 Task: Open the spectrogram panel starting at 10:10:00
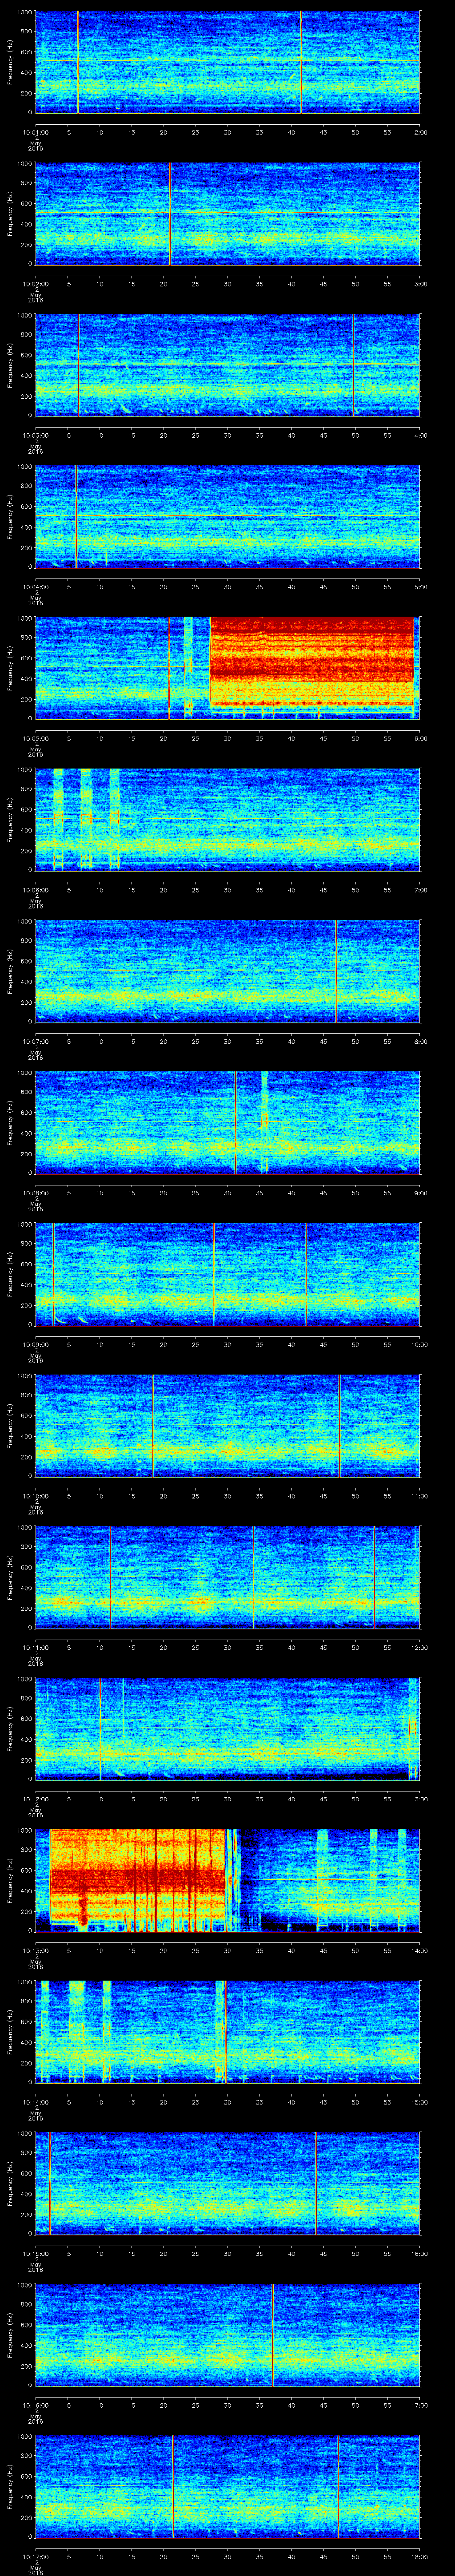pyautogui.click(x=227, y=1425)
